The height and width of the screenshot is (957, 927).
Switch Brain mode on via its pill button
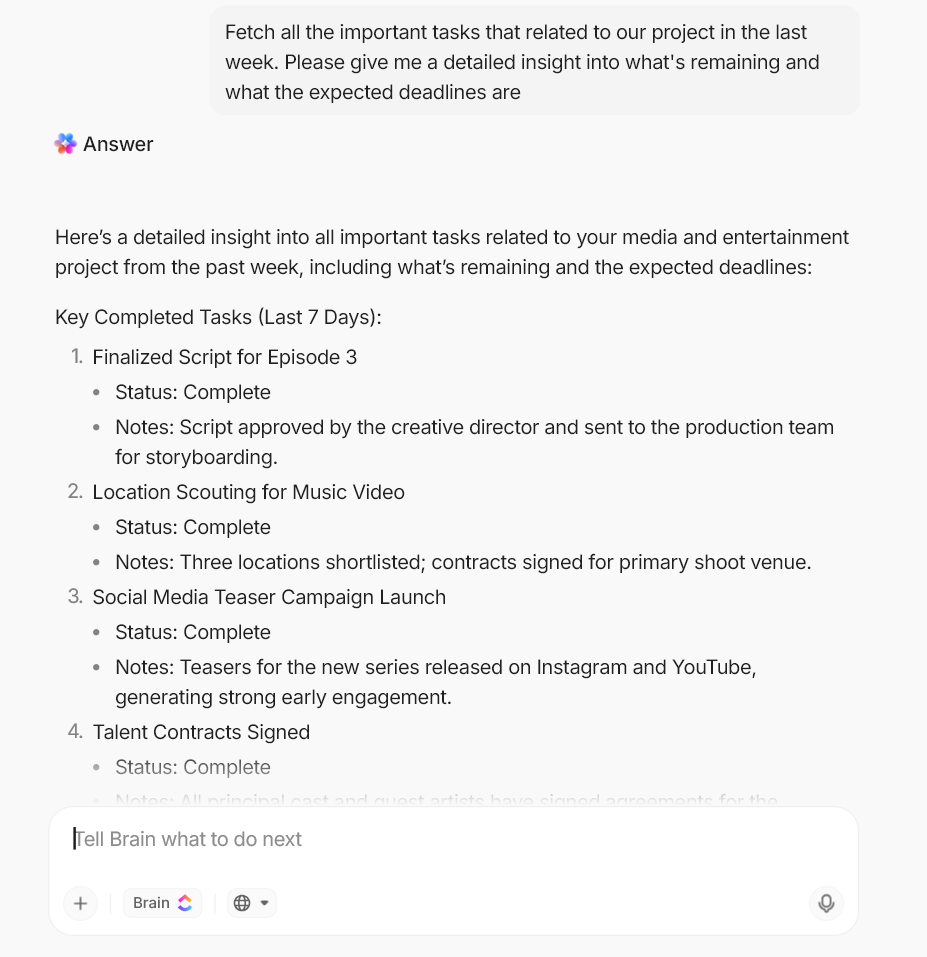[x=162, y=902]
